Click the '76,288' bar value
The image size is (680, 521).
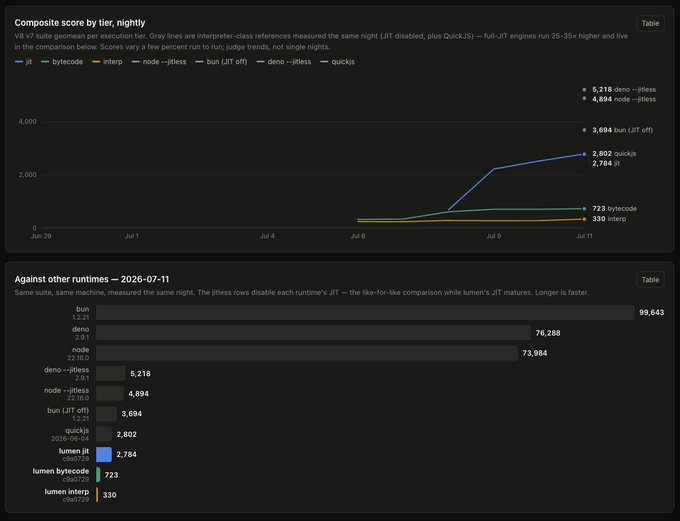[x=548, y=333]
